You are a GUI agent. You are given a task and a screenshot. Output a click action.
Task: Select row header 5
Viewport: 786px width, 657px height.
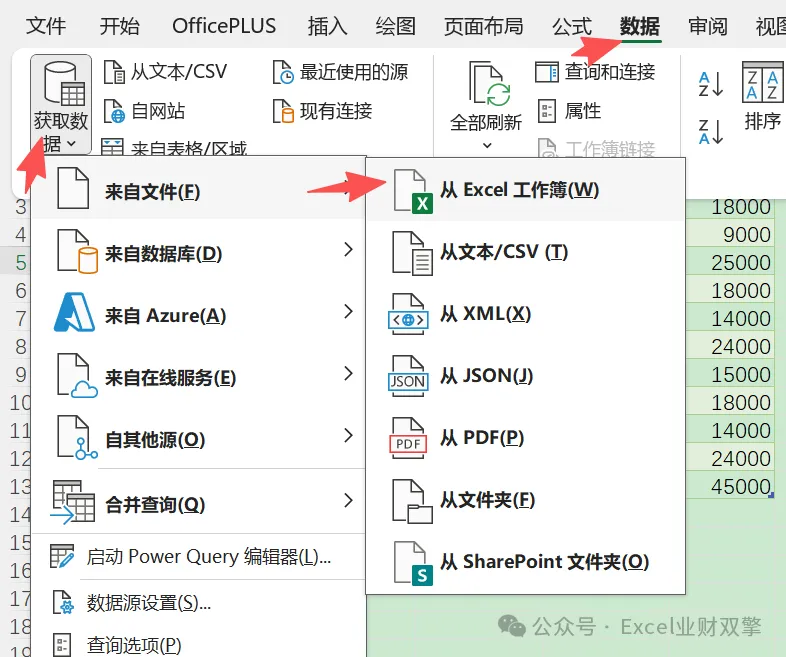tap(16, 263)
